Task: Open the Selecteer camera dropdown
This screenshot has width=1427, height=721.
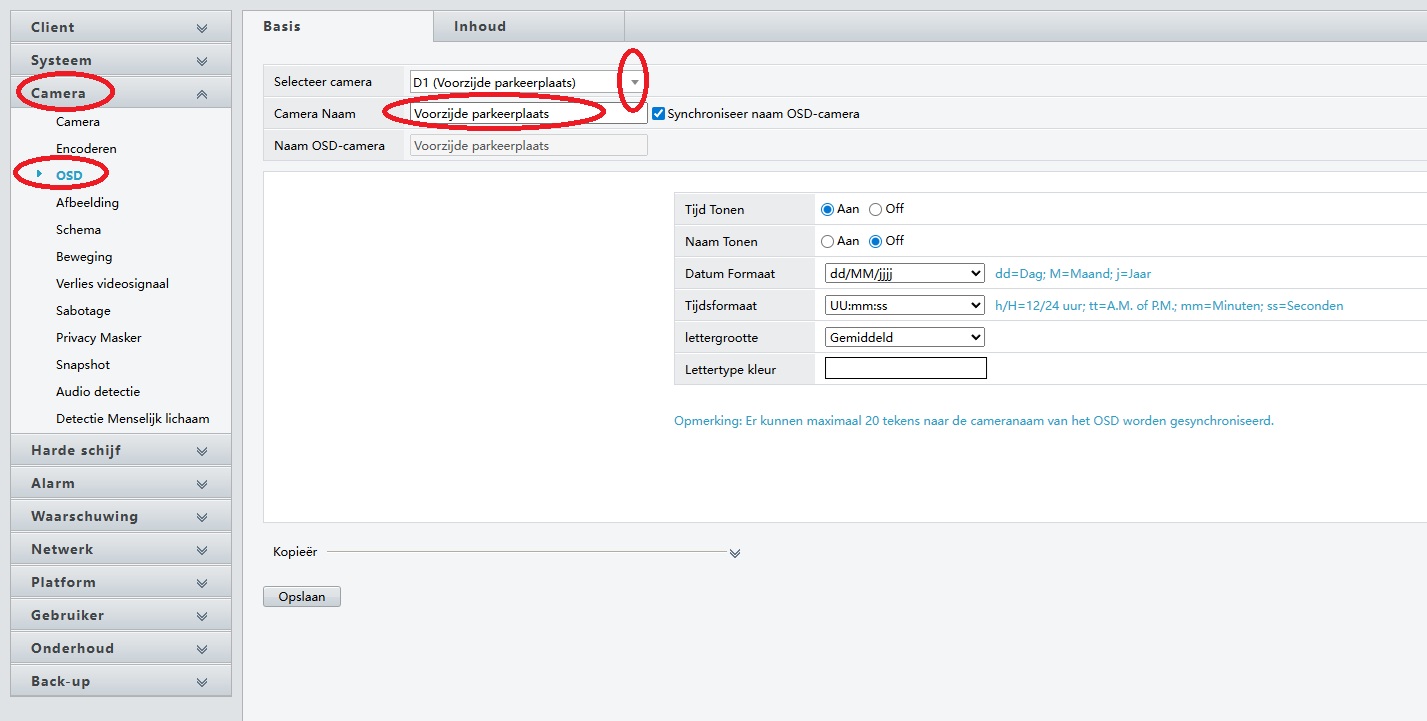Action: [634, 82]
